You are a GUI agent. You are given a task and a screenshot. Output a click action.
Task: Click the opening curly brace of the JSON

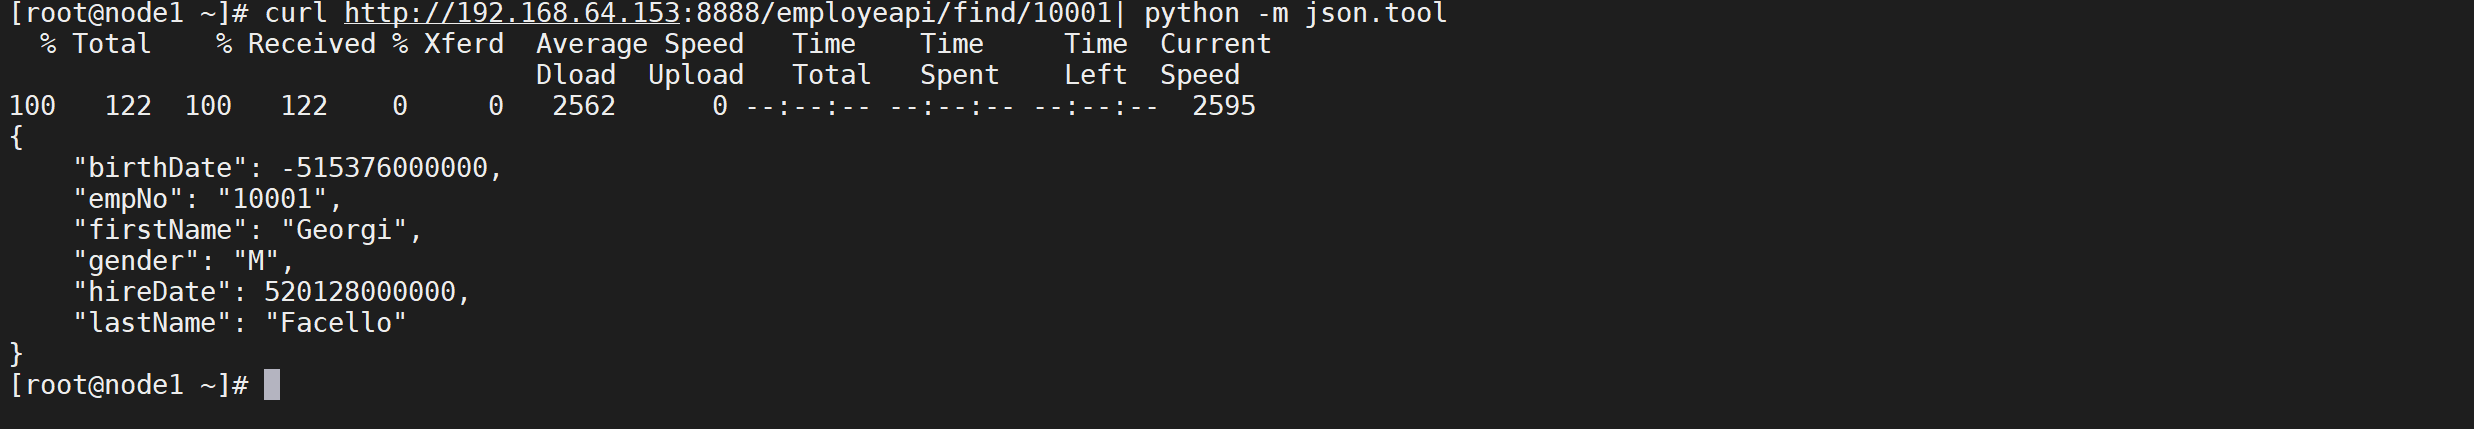(x=16, y=137)
